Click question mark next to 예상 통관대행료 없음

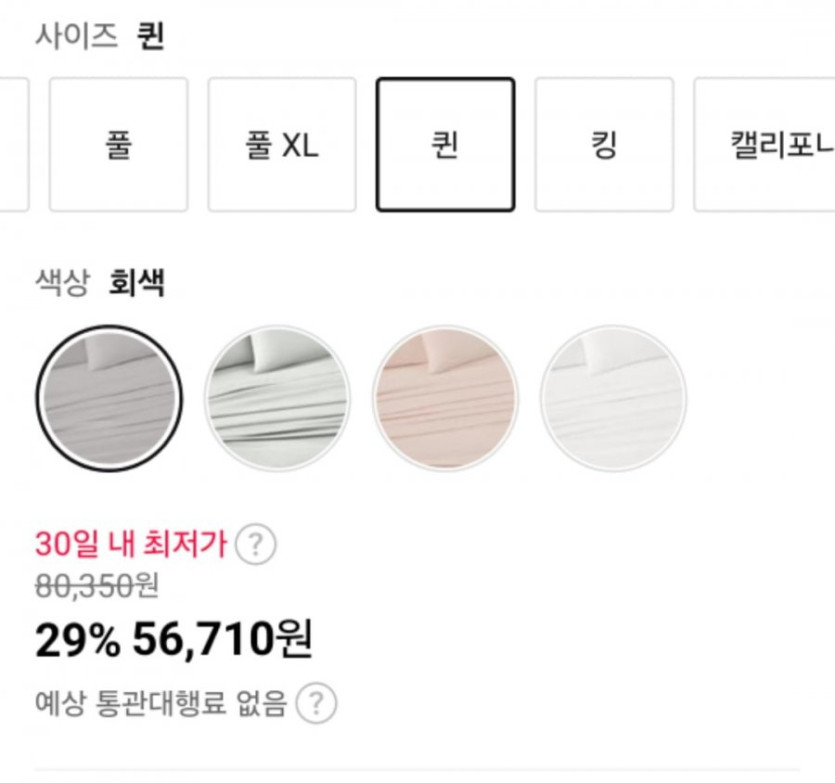[x=316, y=703]
